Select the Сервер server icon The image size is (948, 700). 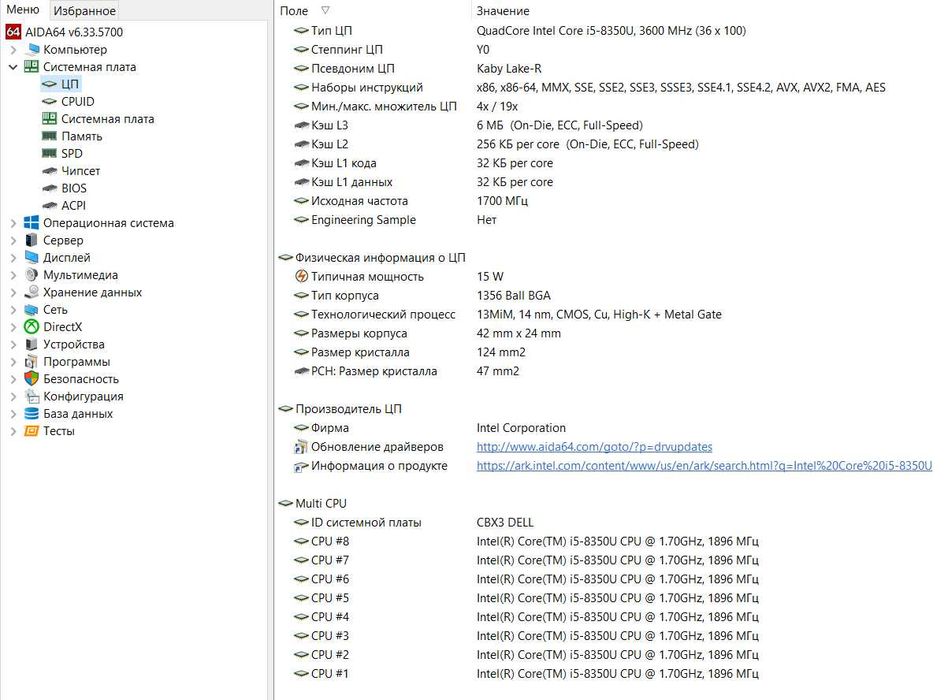pos(31,240)
